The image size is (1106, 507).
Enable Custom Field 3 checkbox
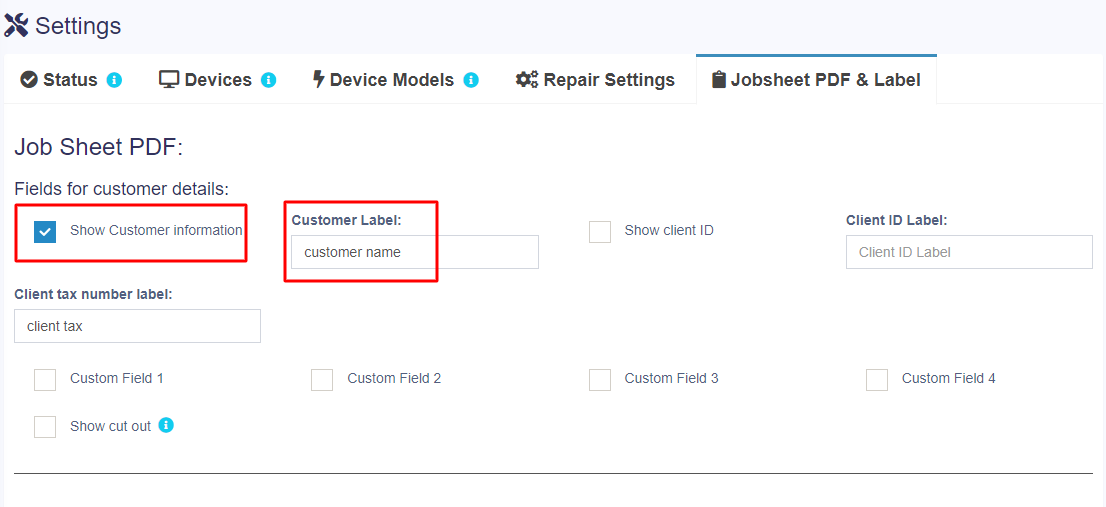pyautogui.click(x=600, y=380)
